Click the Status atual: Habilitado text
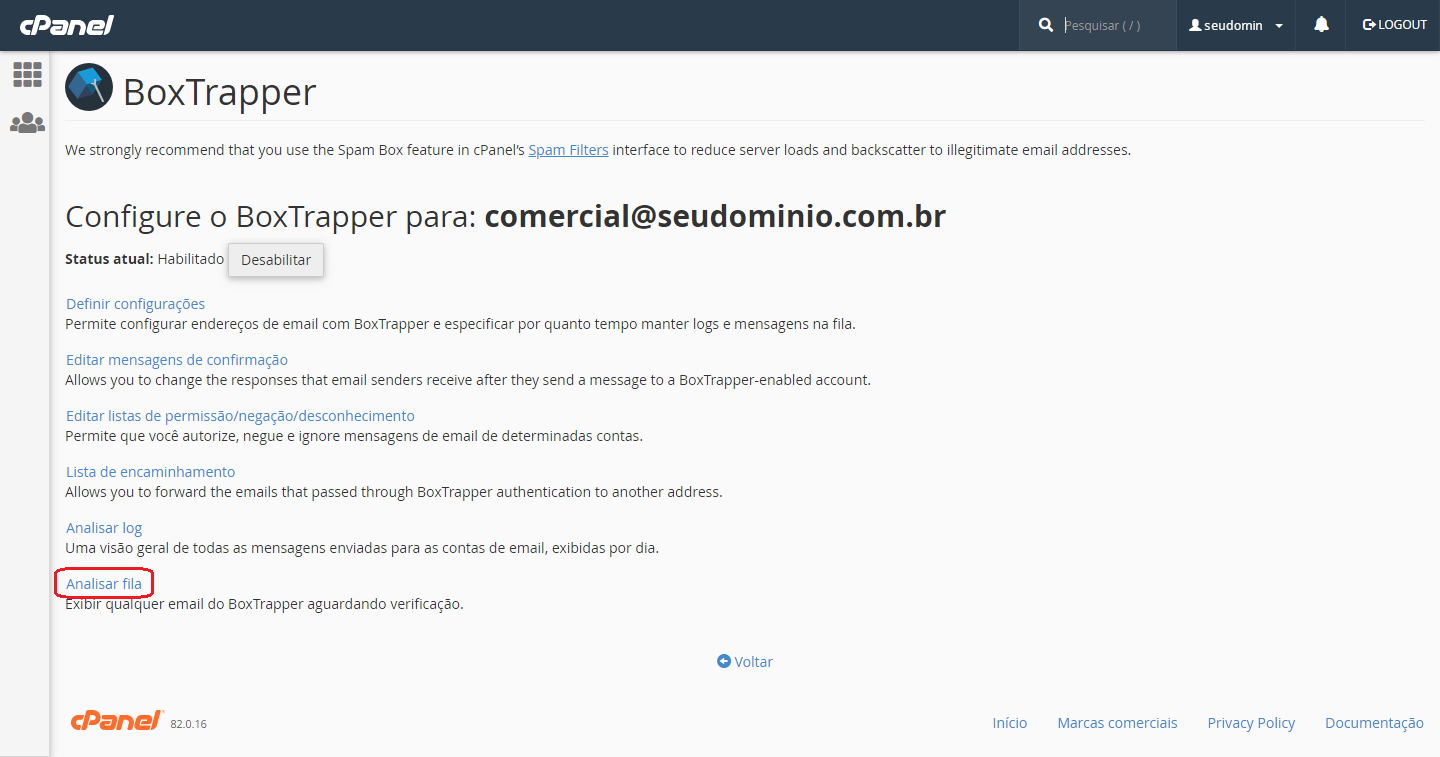1440x757 pixels. (145, 259)
